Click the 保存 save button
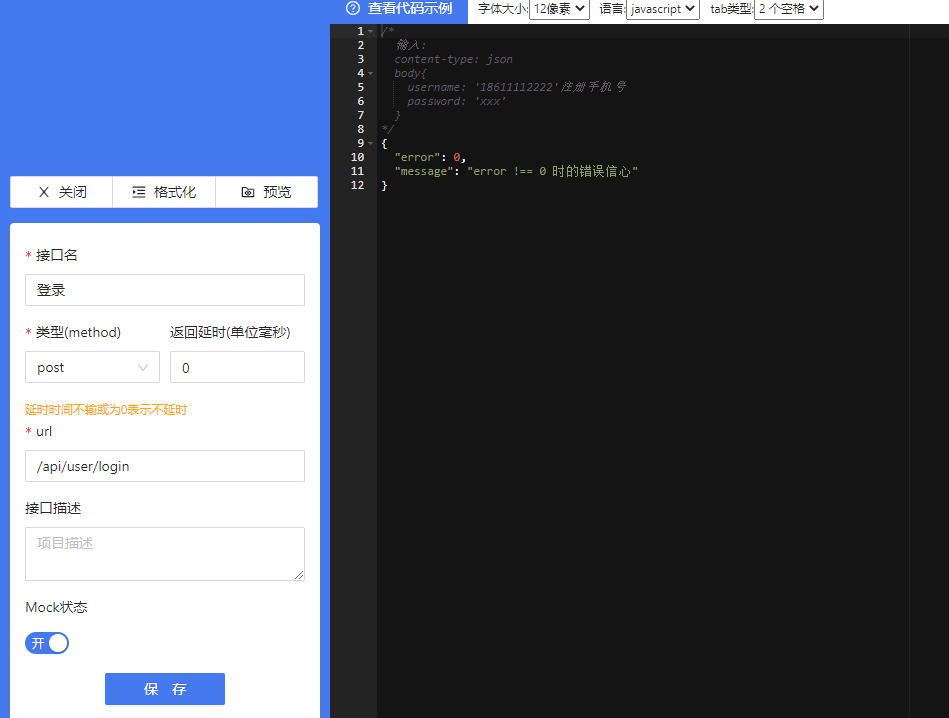 click(x=165, y=689)
